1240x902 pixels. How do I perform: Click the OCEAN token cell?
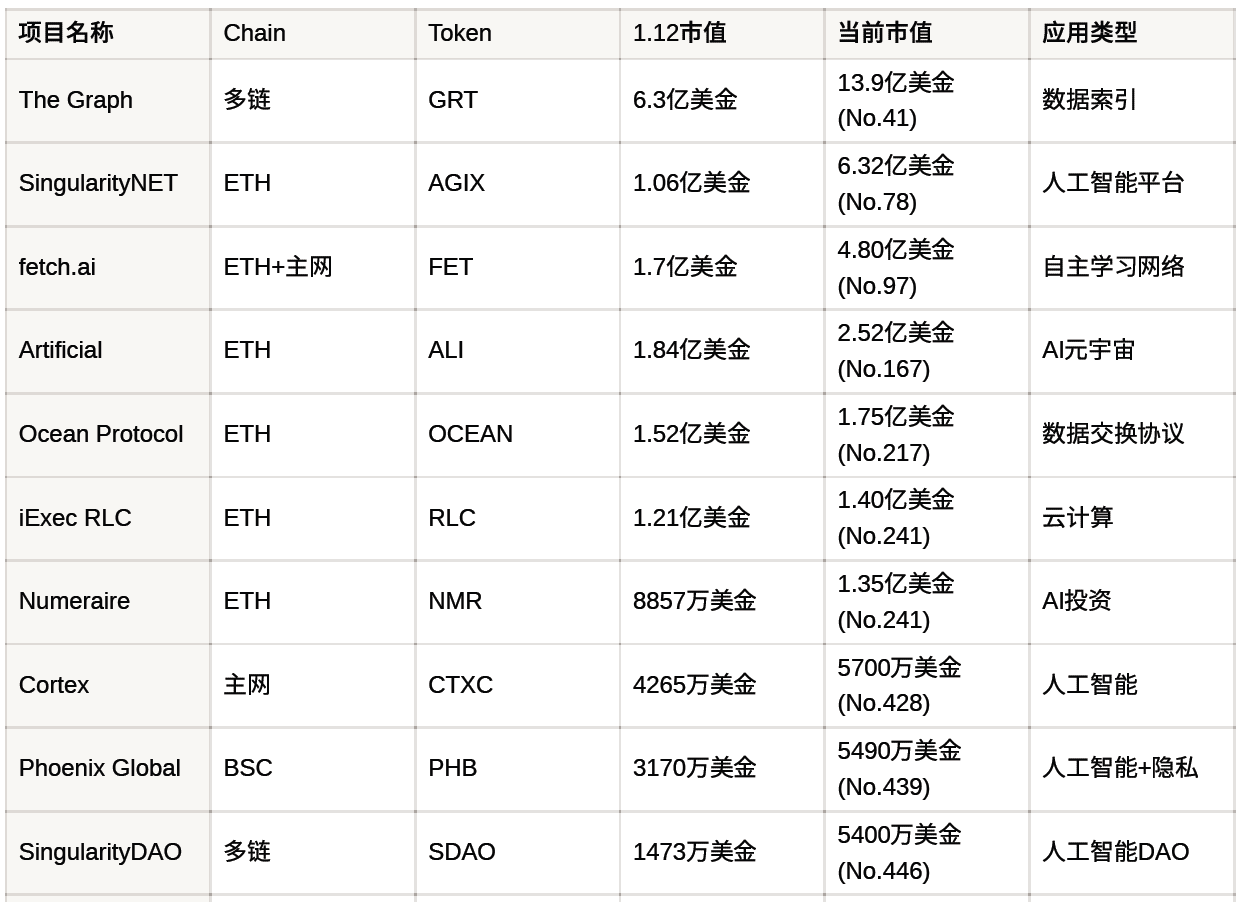[x=470, y=434]
